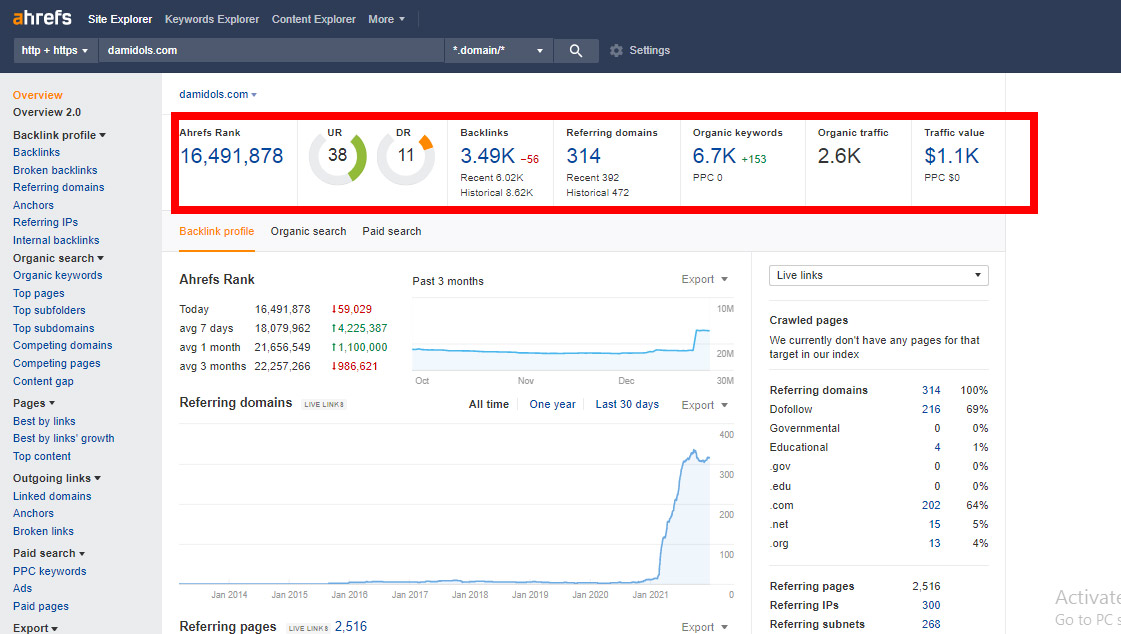The width and height of the screenshot is (1121, 634).
Task: Collapse the Paid search sidebar section
Action: (49, 553)
